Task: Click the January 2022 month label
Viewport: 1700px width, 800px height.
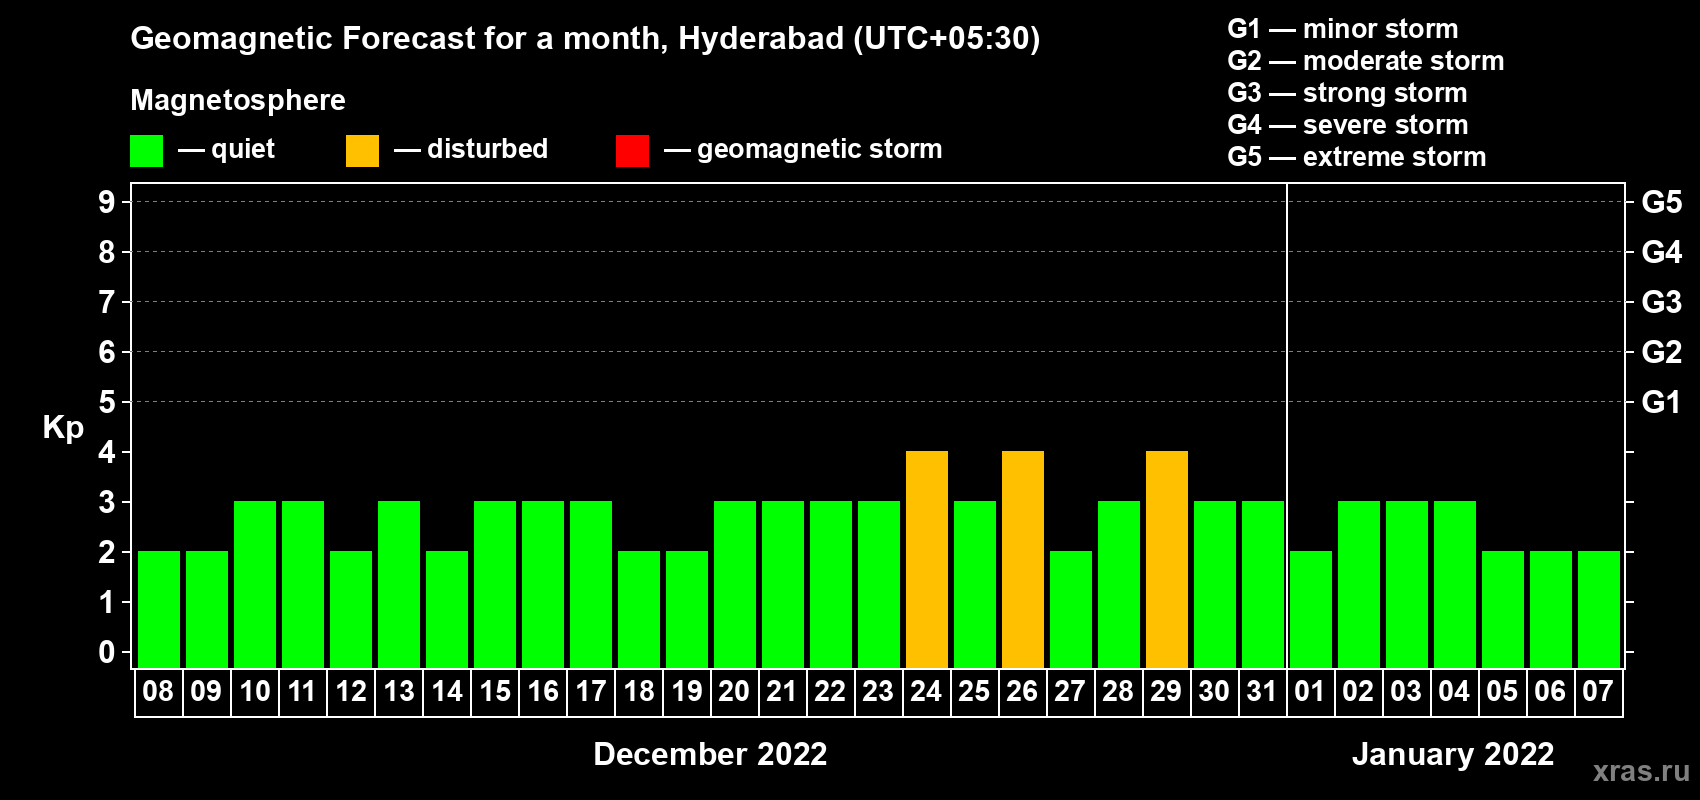Action: (1453, 754)
